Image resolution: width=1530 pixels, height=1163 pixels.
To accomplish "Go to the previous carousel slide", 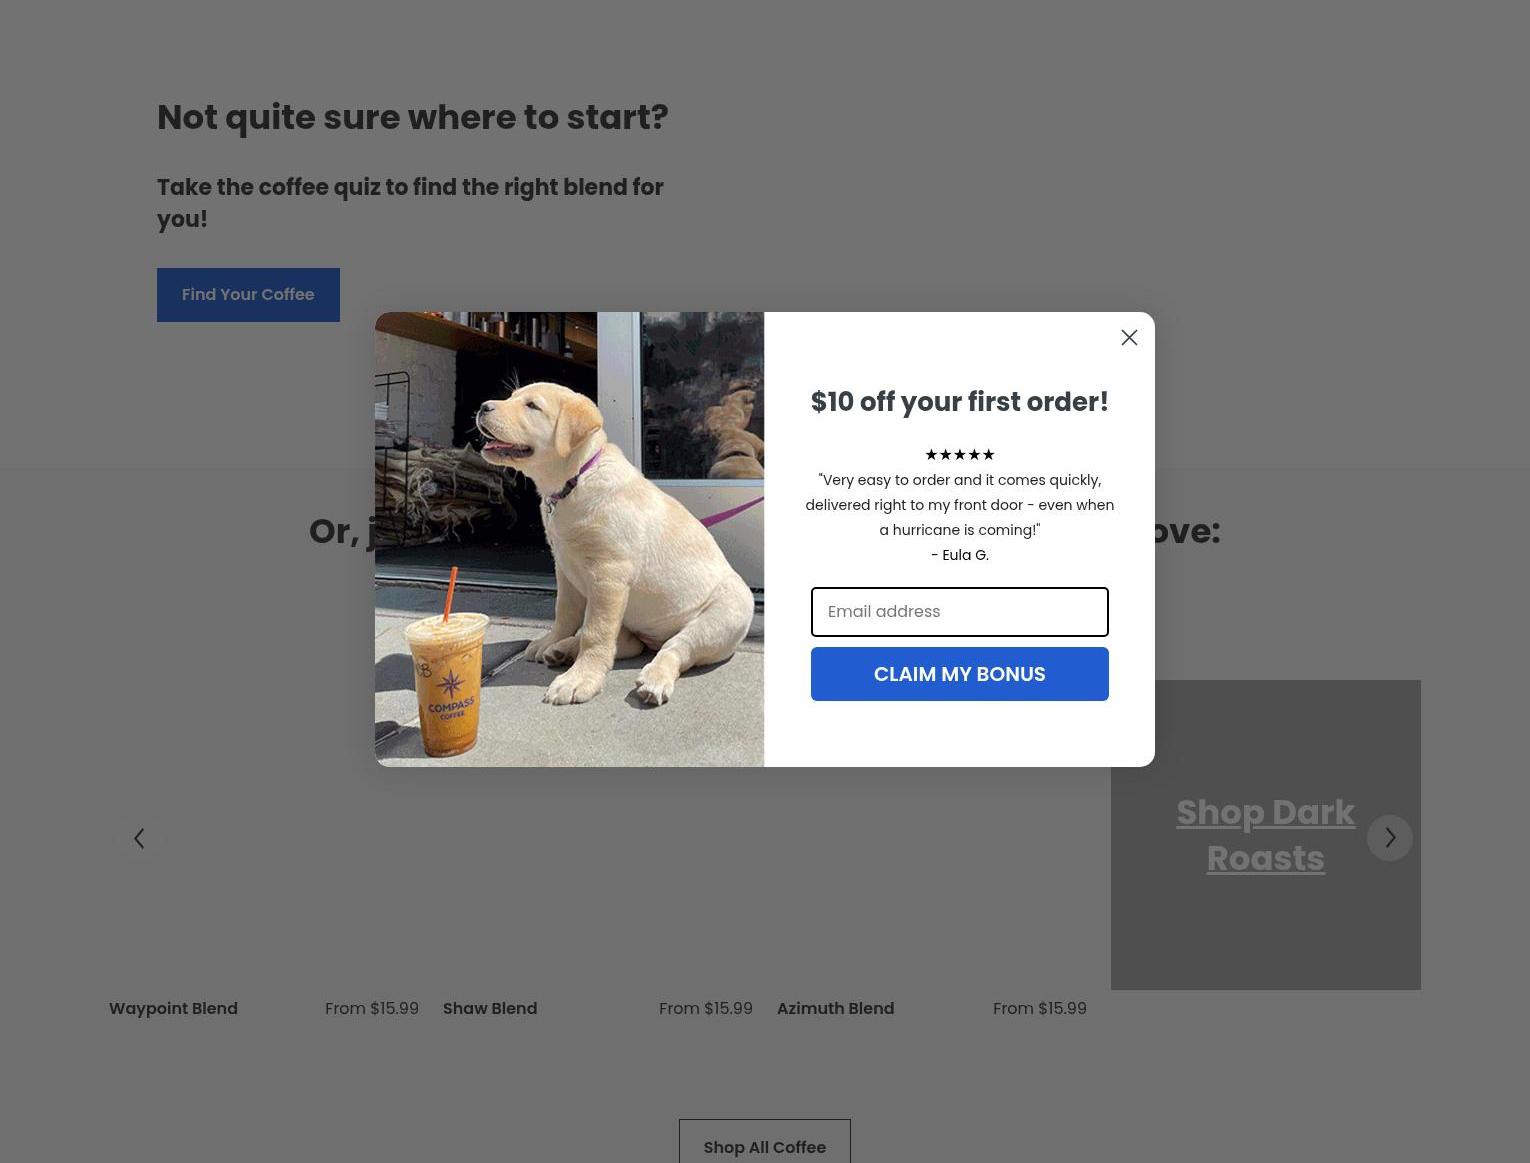I will [x=140, y=838].
